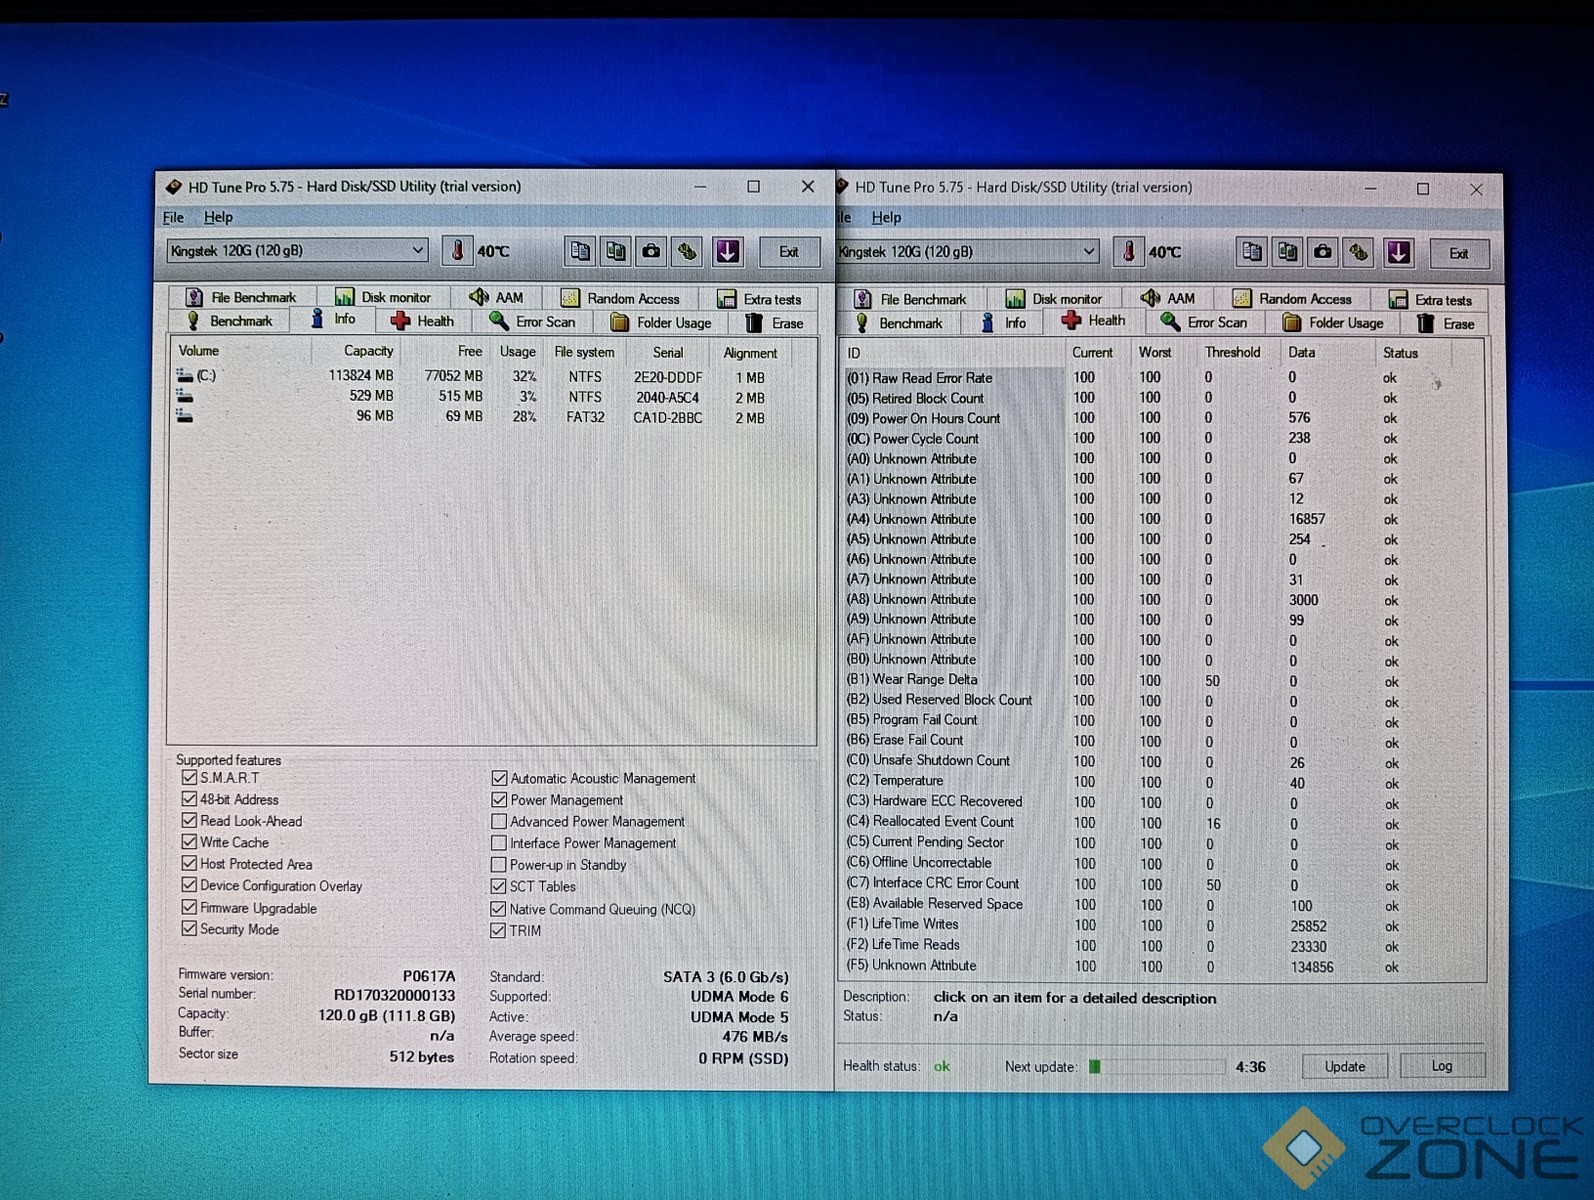
Task: Open Random Access tab in right window
Action: 1293,298
